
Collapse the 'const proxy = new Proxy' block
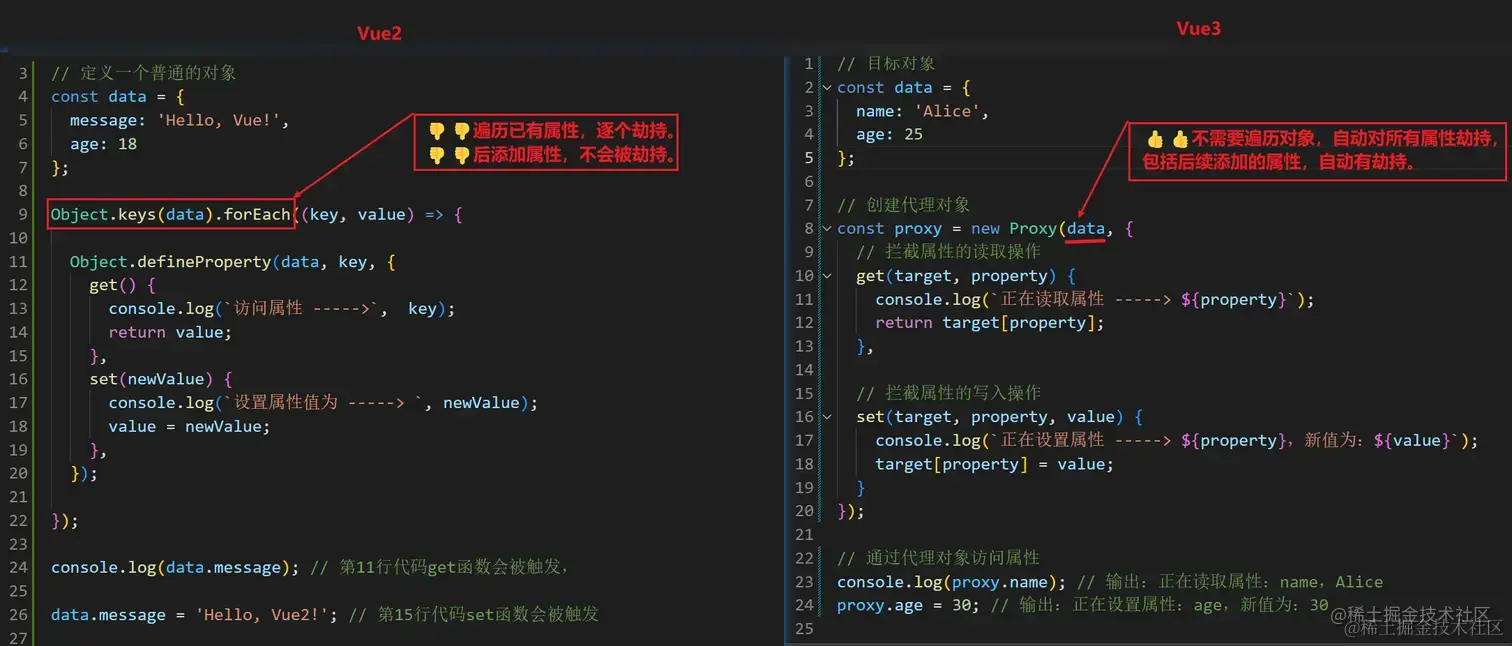827,229
